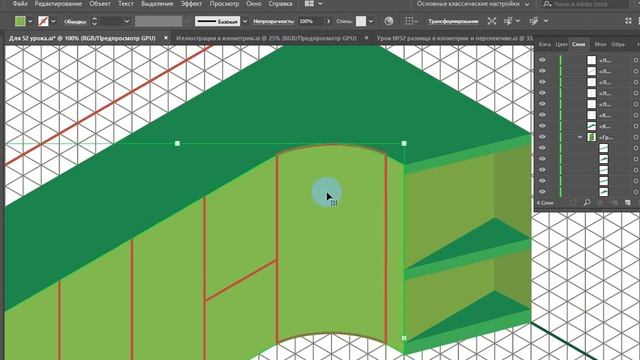The height and width of the screenshot is (360, 640).
Task: Collapse the <Гр... group in Layers panel
Action: 580,137
